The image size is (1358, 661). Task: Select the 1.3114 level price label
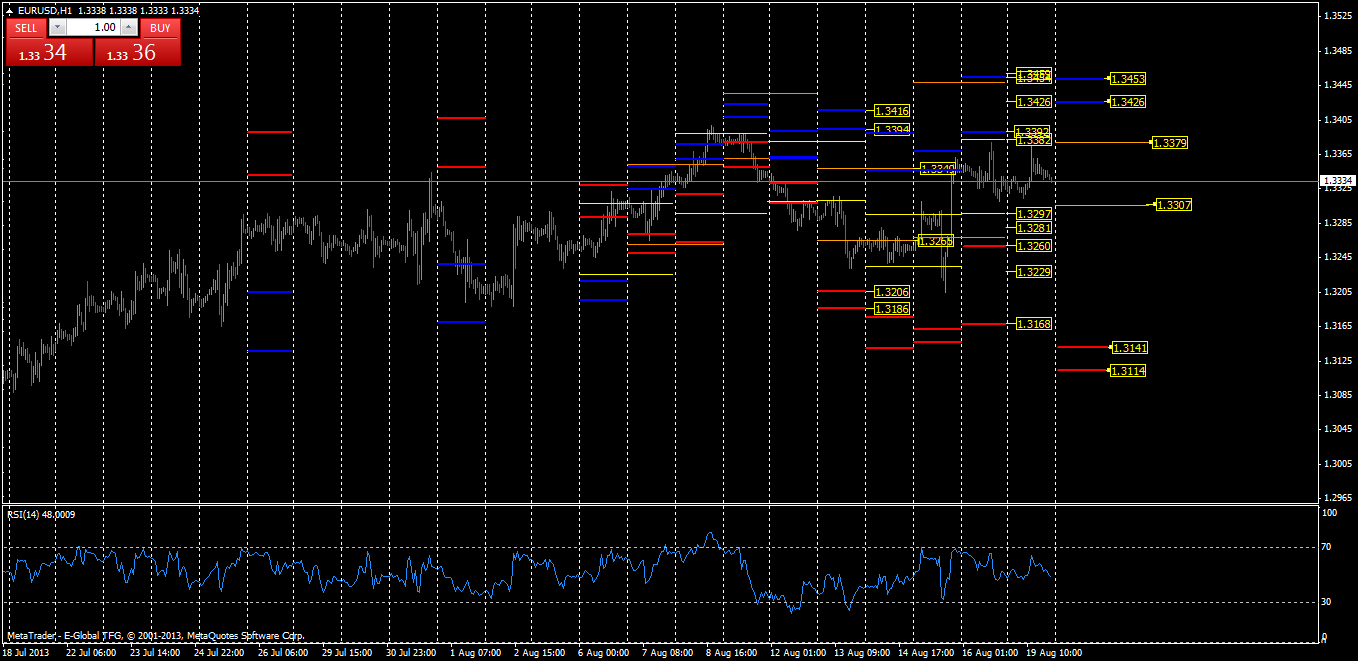pyautogui.click(x=1128, y=370)
